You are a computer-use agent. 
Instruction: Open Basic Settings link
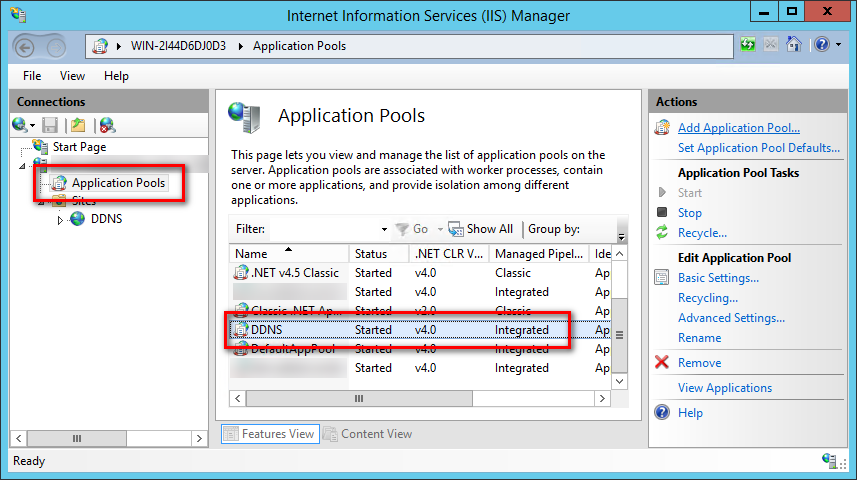coord(718,278)
